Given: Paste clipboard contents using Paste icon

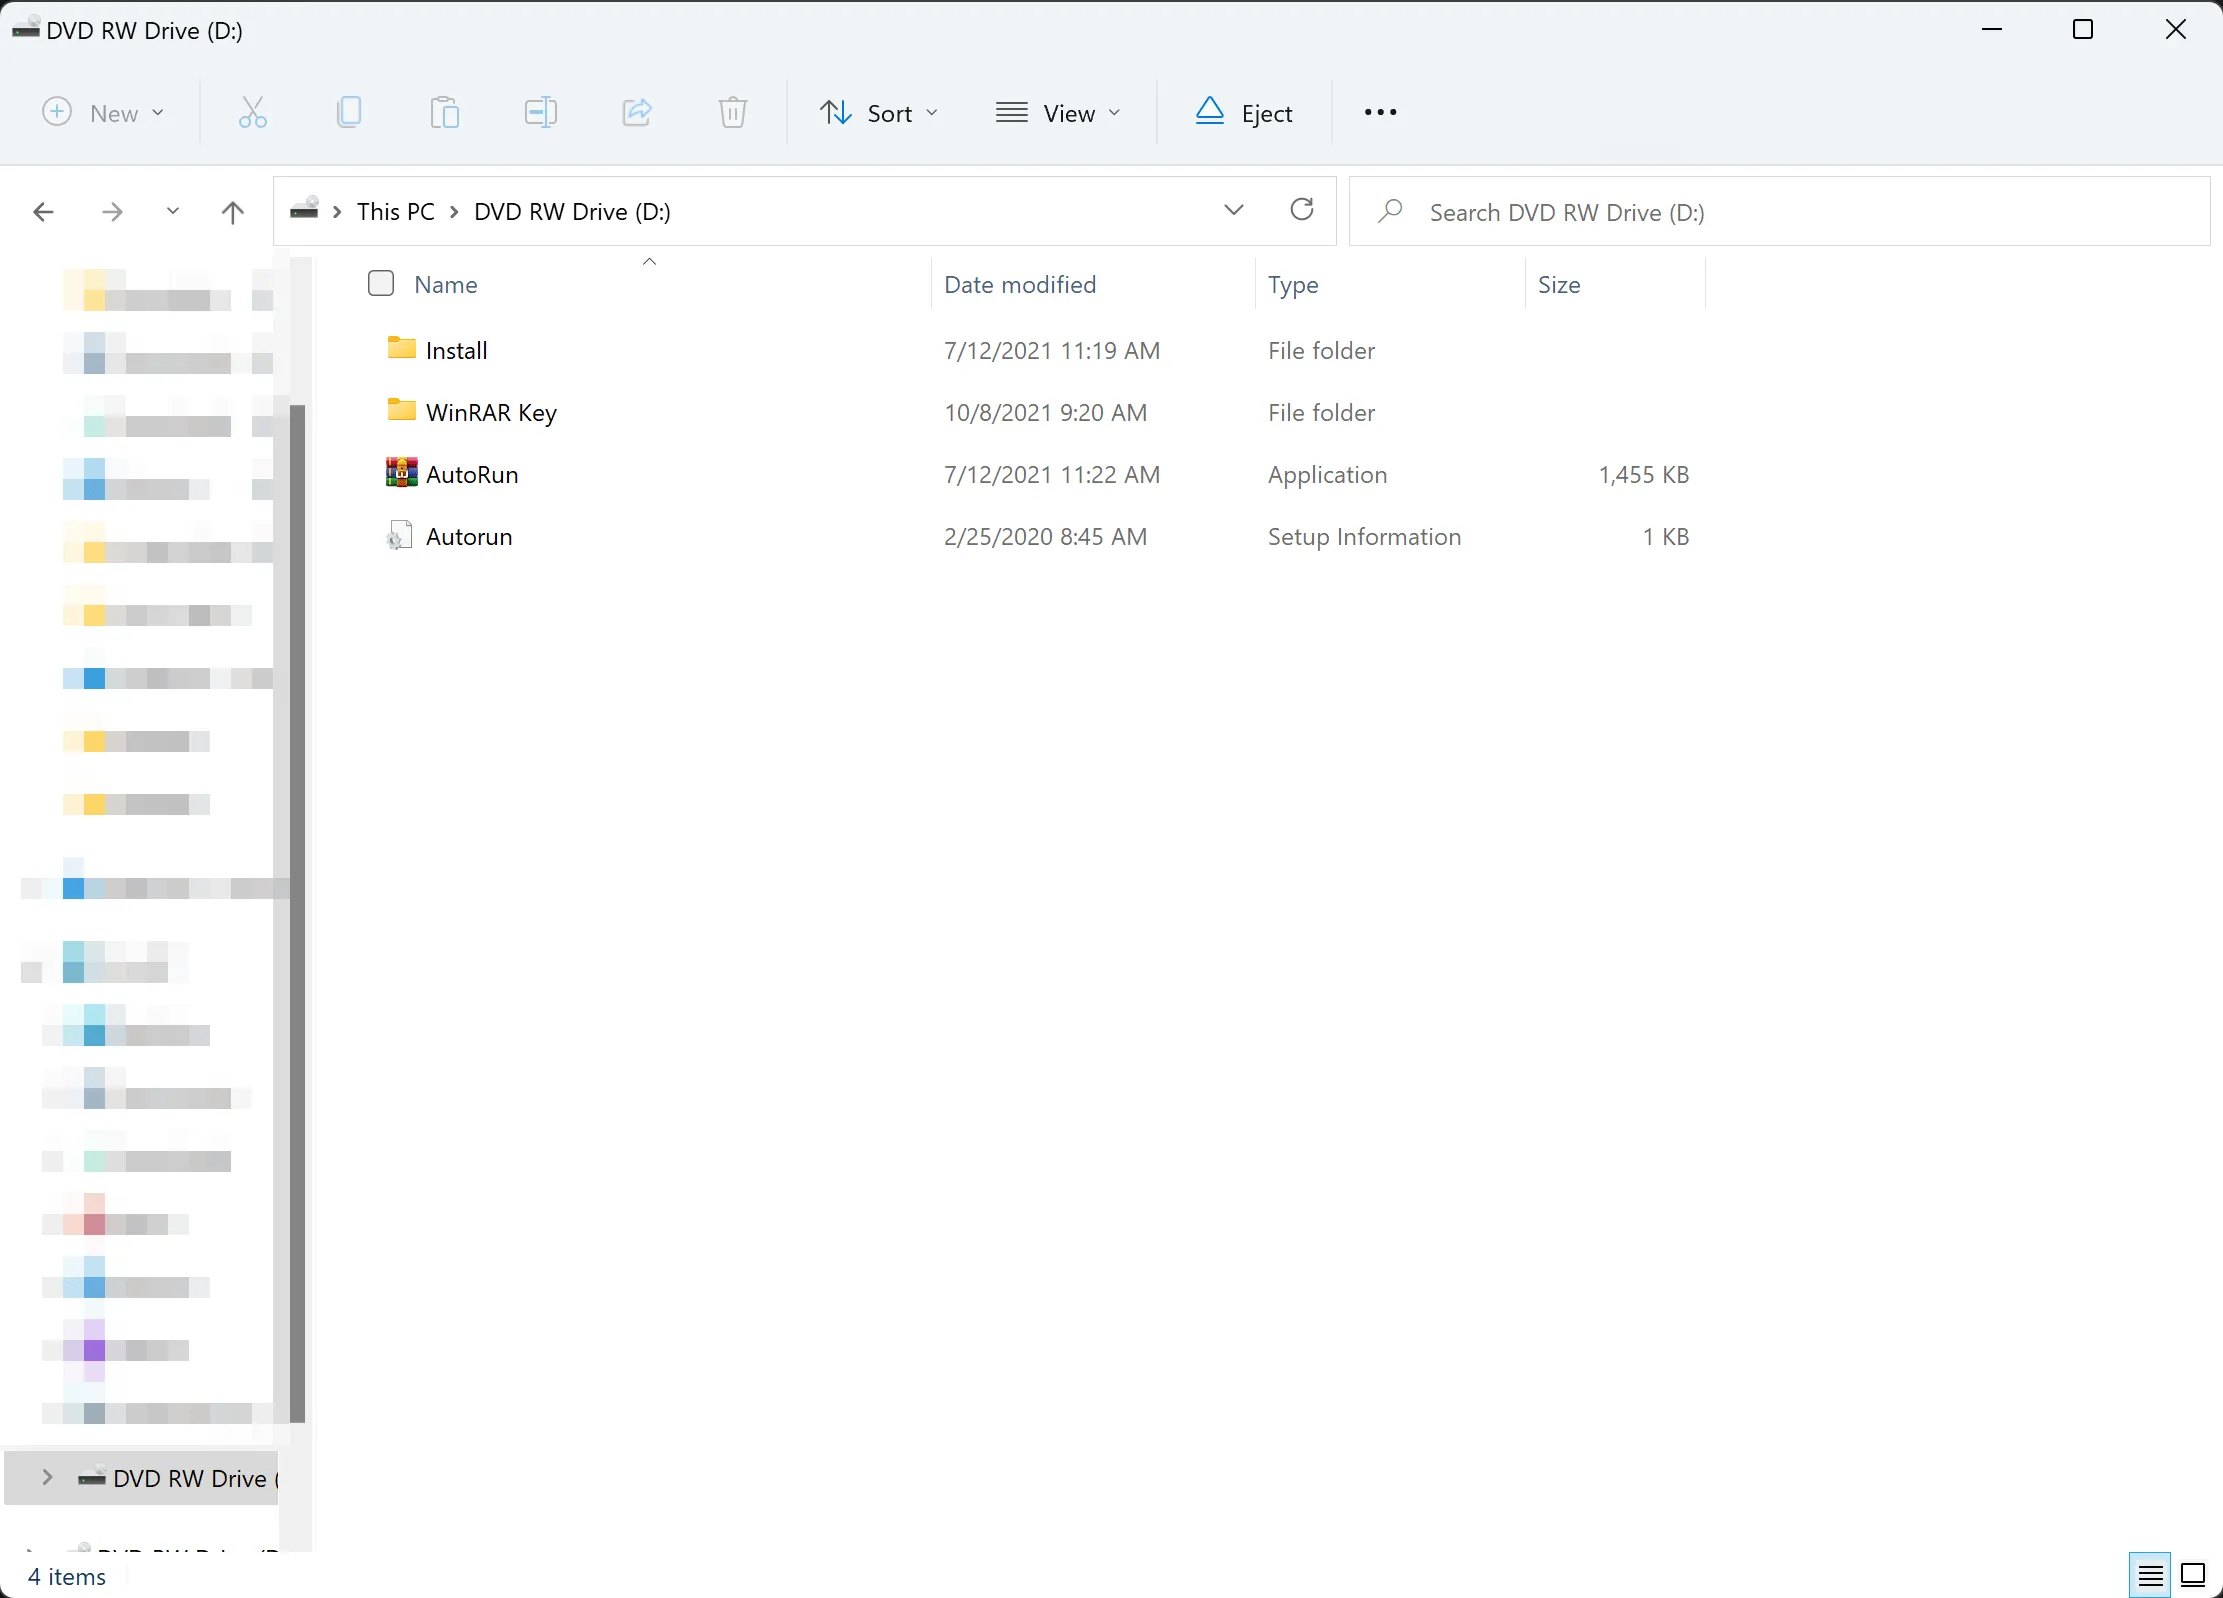Looking at the screenshot, I should pos(444,112).
